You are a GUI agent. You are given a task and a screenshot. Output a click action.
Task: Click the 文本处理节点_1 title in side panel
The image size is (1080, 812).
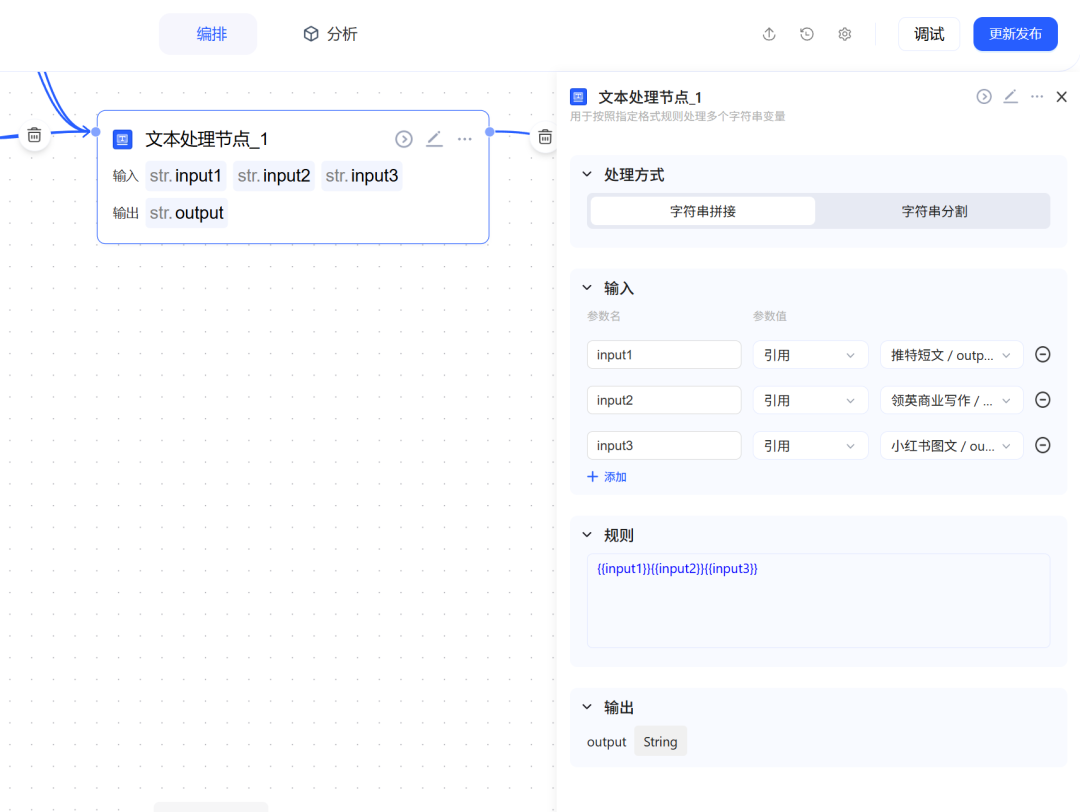click(x=650, y=97)
